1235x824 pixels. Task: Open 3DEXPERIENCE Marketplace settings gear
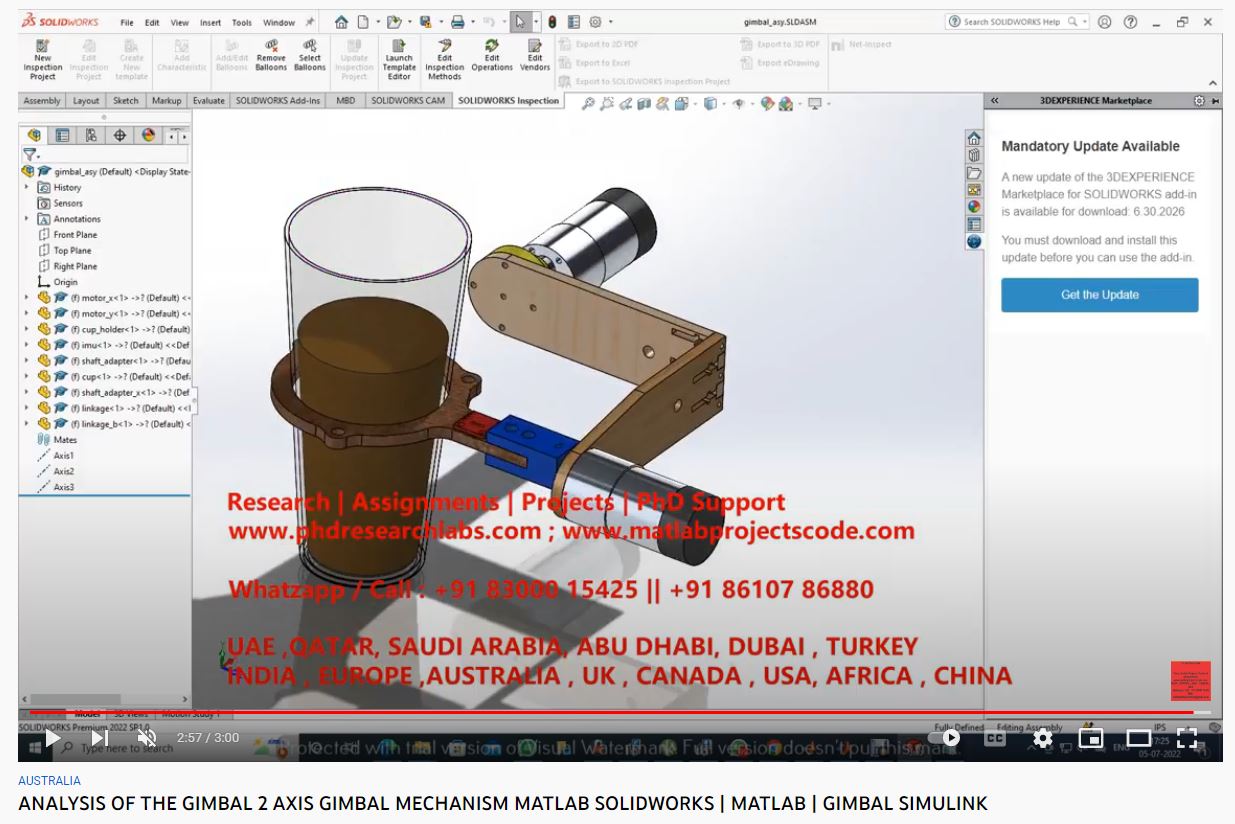(x=1199, y=101)
